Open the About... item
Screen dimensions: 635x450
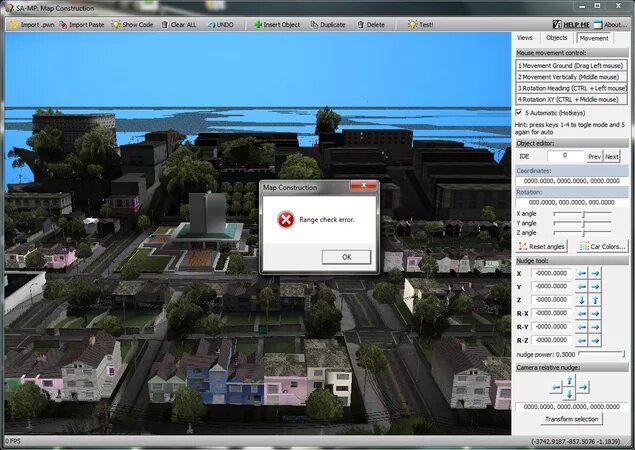pos(610,25)
